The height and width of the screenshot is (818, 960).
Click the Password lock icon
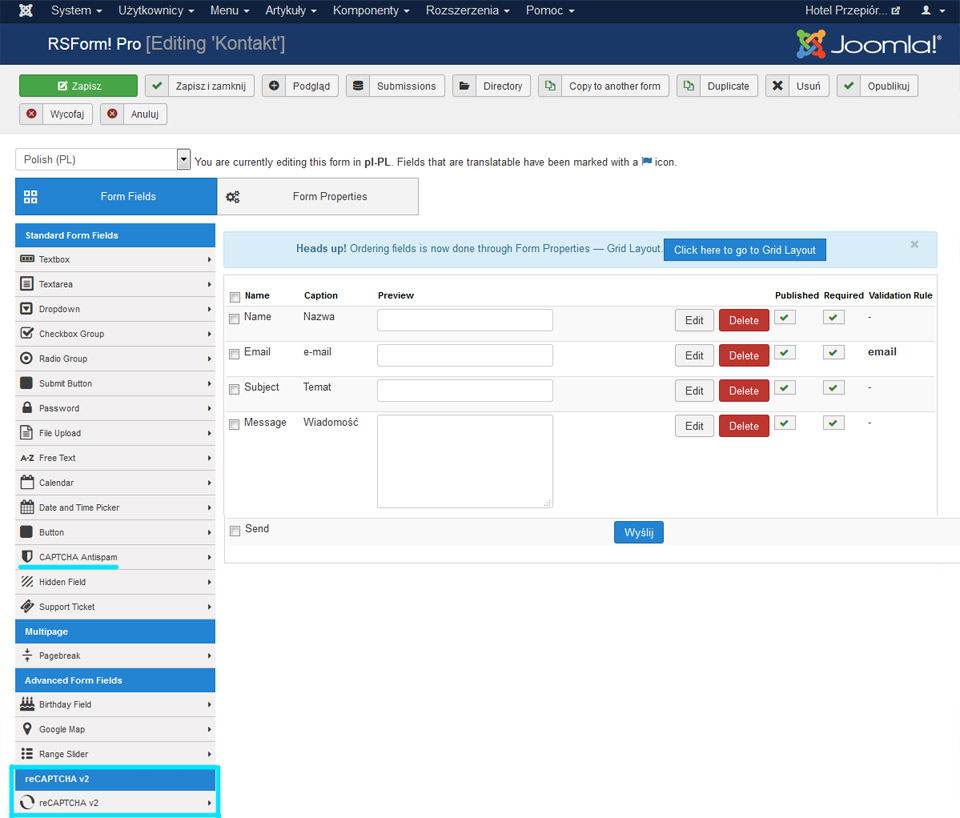[x=27, y=407]
